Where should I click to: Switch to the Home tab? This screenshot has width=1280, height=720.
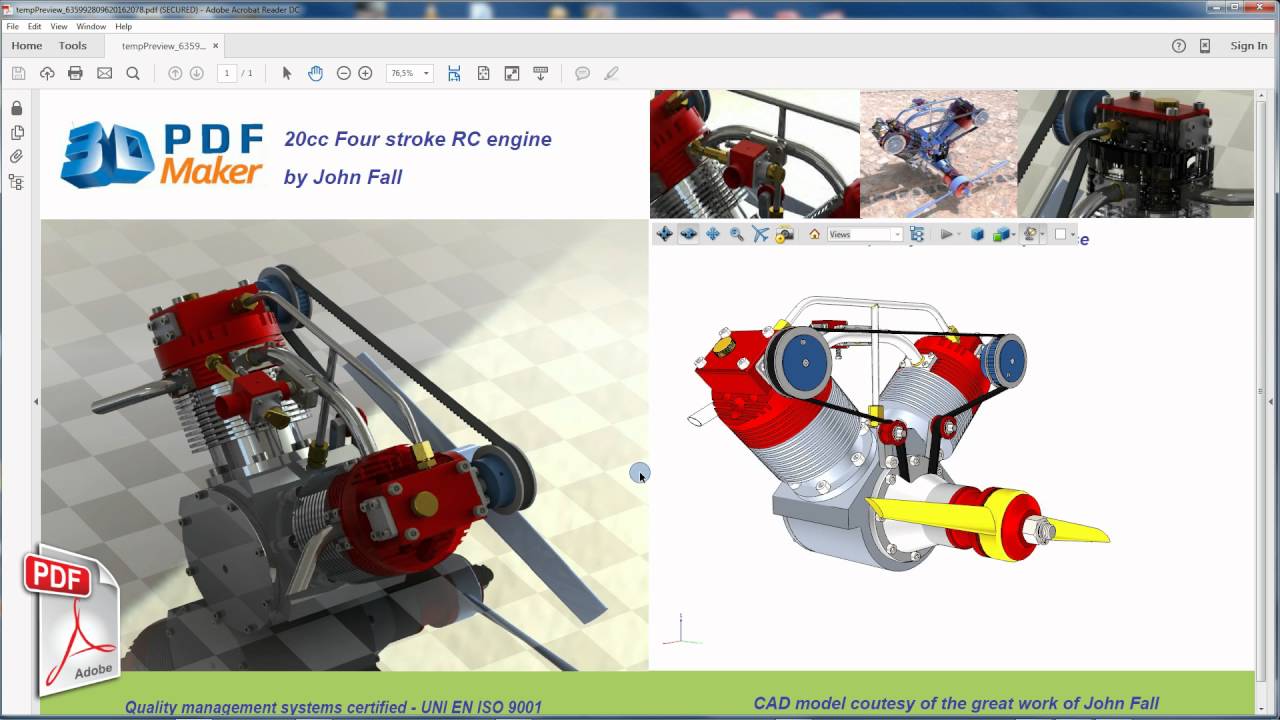pos(27,46)
